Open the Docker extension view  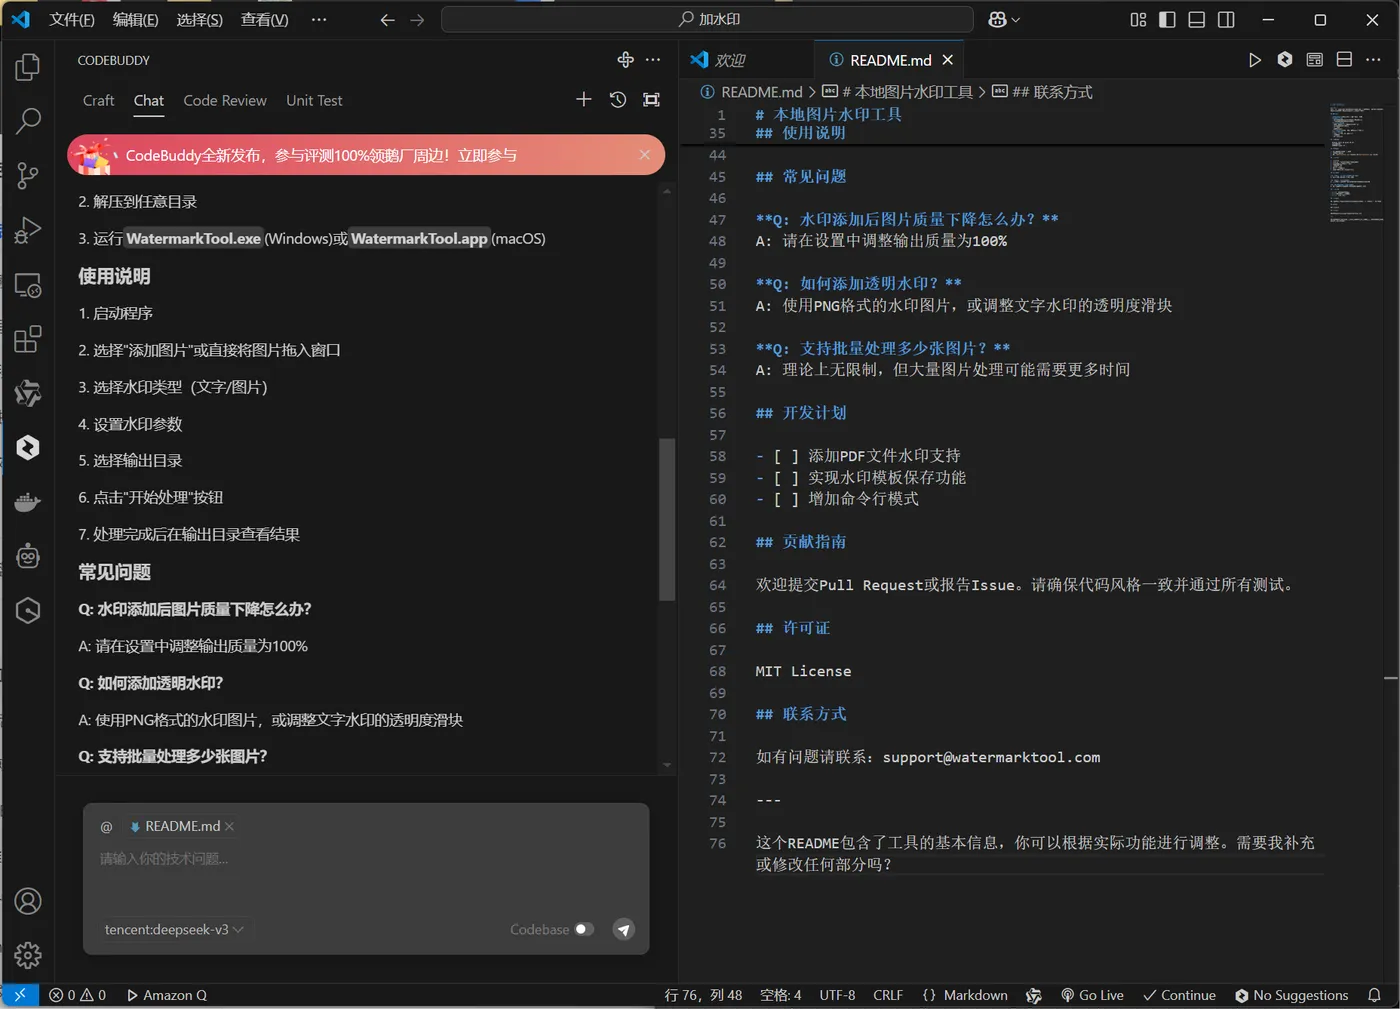click(x=27, y=501)
